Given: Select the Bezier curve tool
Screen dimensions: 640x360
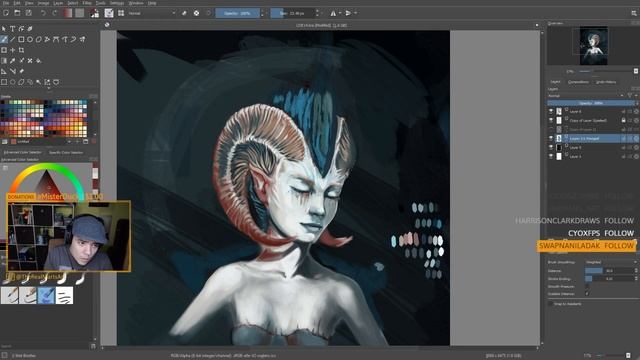Looking at the screenshot, I should click(56, 39).
